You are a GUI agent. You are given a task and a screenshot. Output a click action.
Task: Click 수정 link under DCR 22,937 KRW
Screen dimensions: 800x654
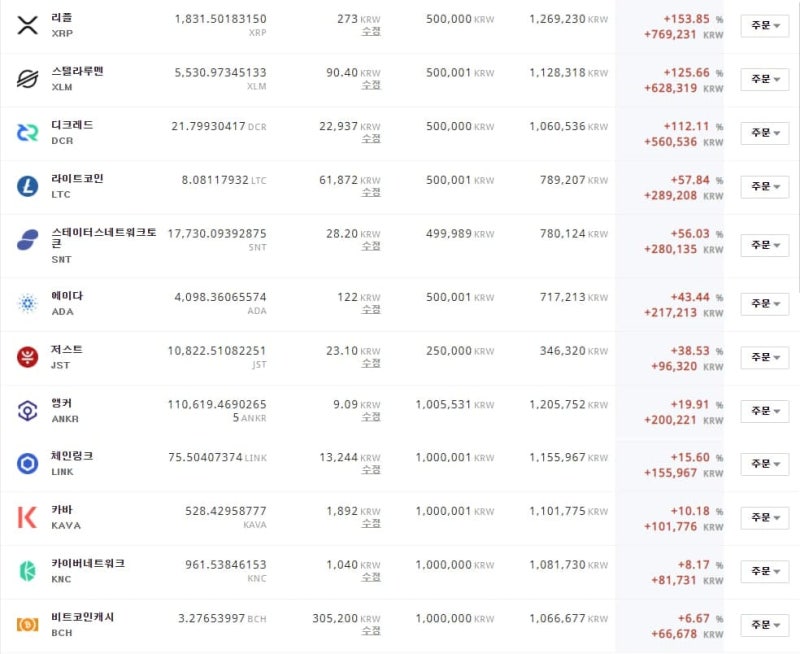371,139
